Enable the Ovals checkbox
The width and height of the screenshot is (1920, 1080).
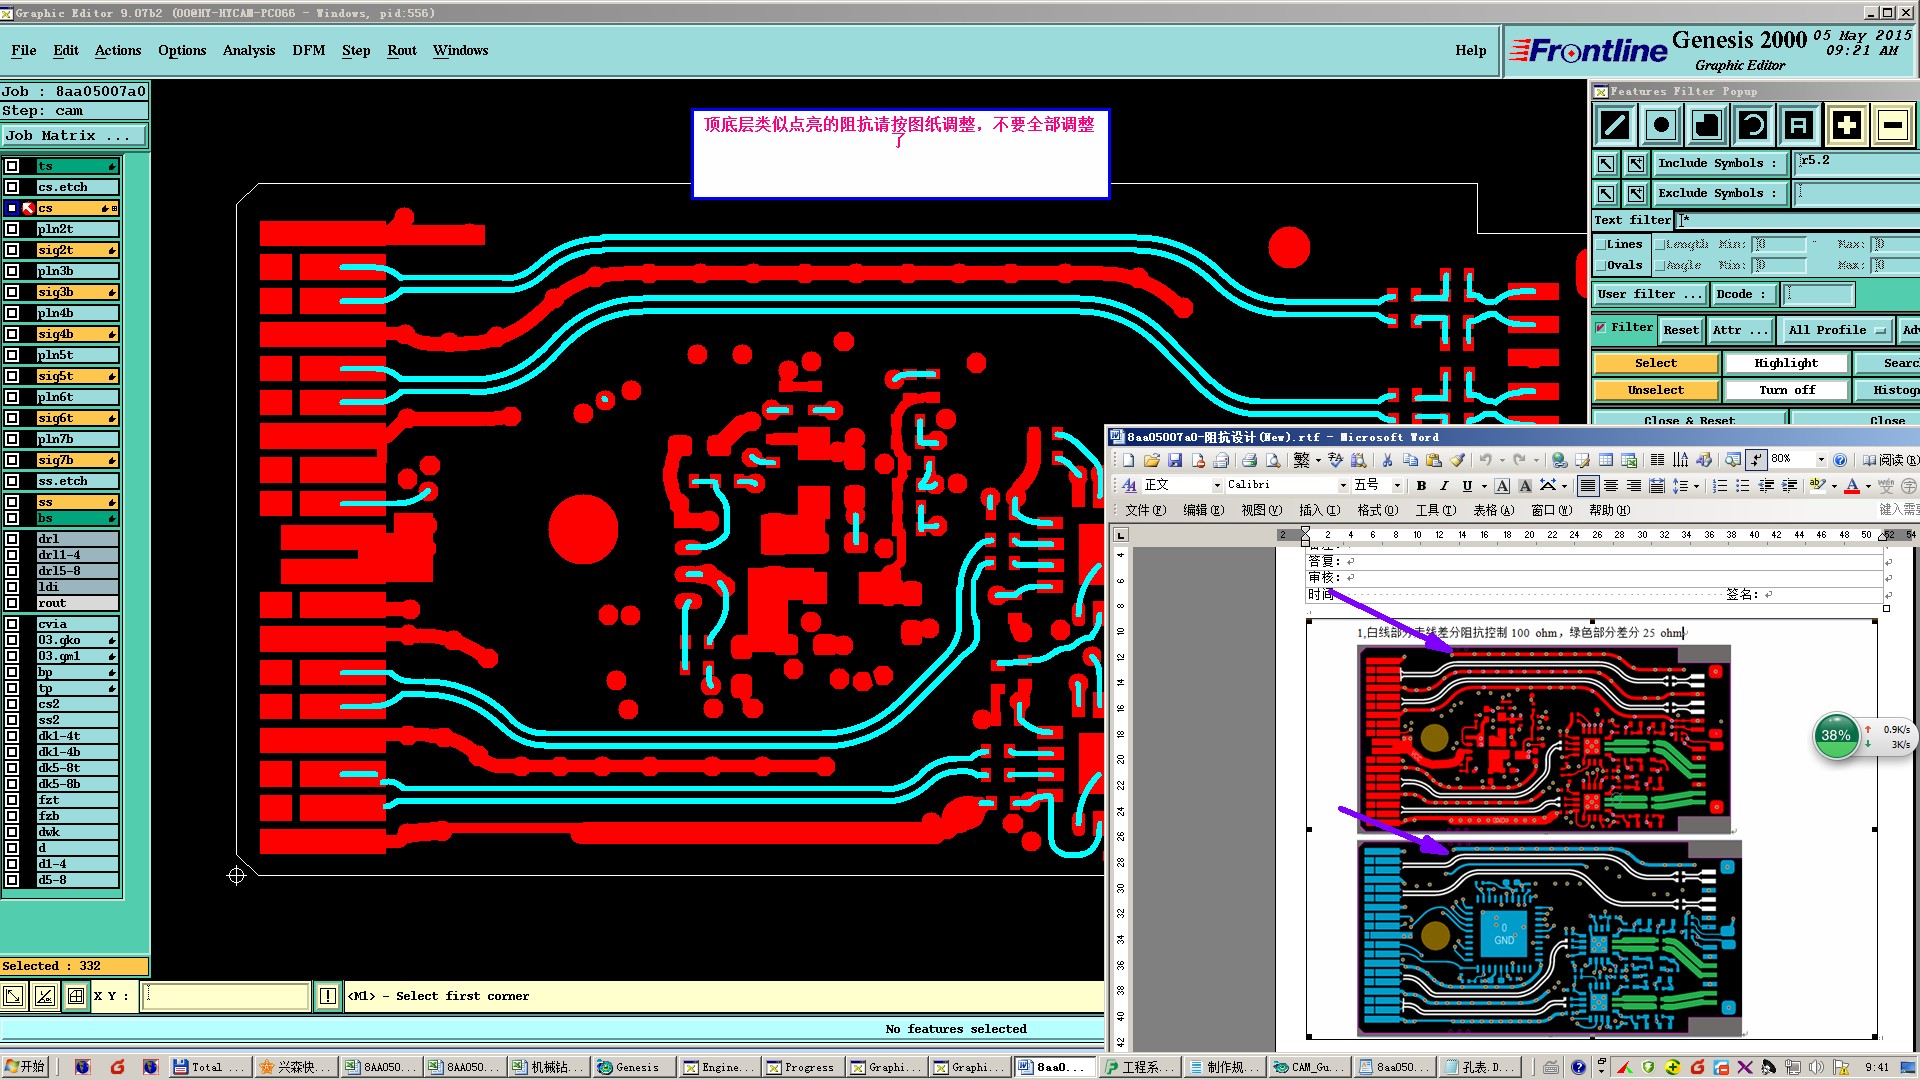1600,265
